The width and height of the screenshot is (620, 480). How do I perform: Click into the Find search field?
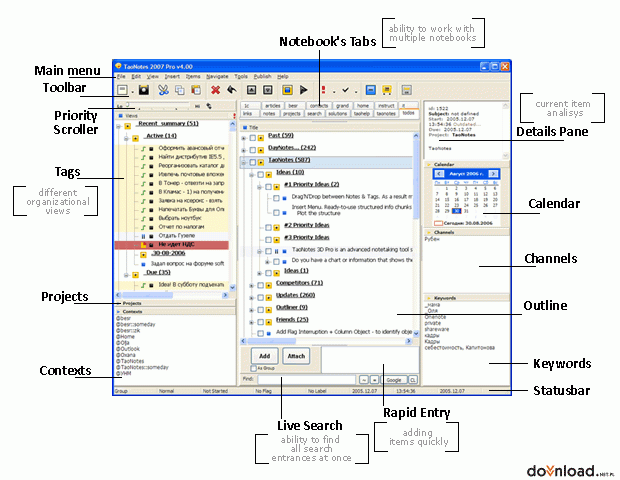pos(306,380)
